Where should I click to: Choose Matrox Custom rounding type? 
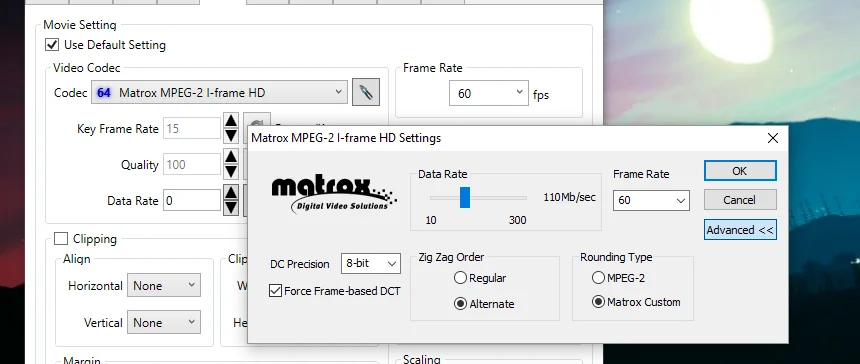[x=598, y=302]
